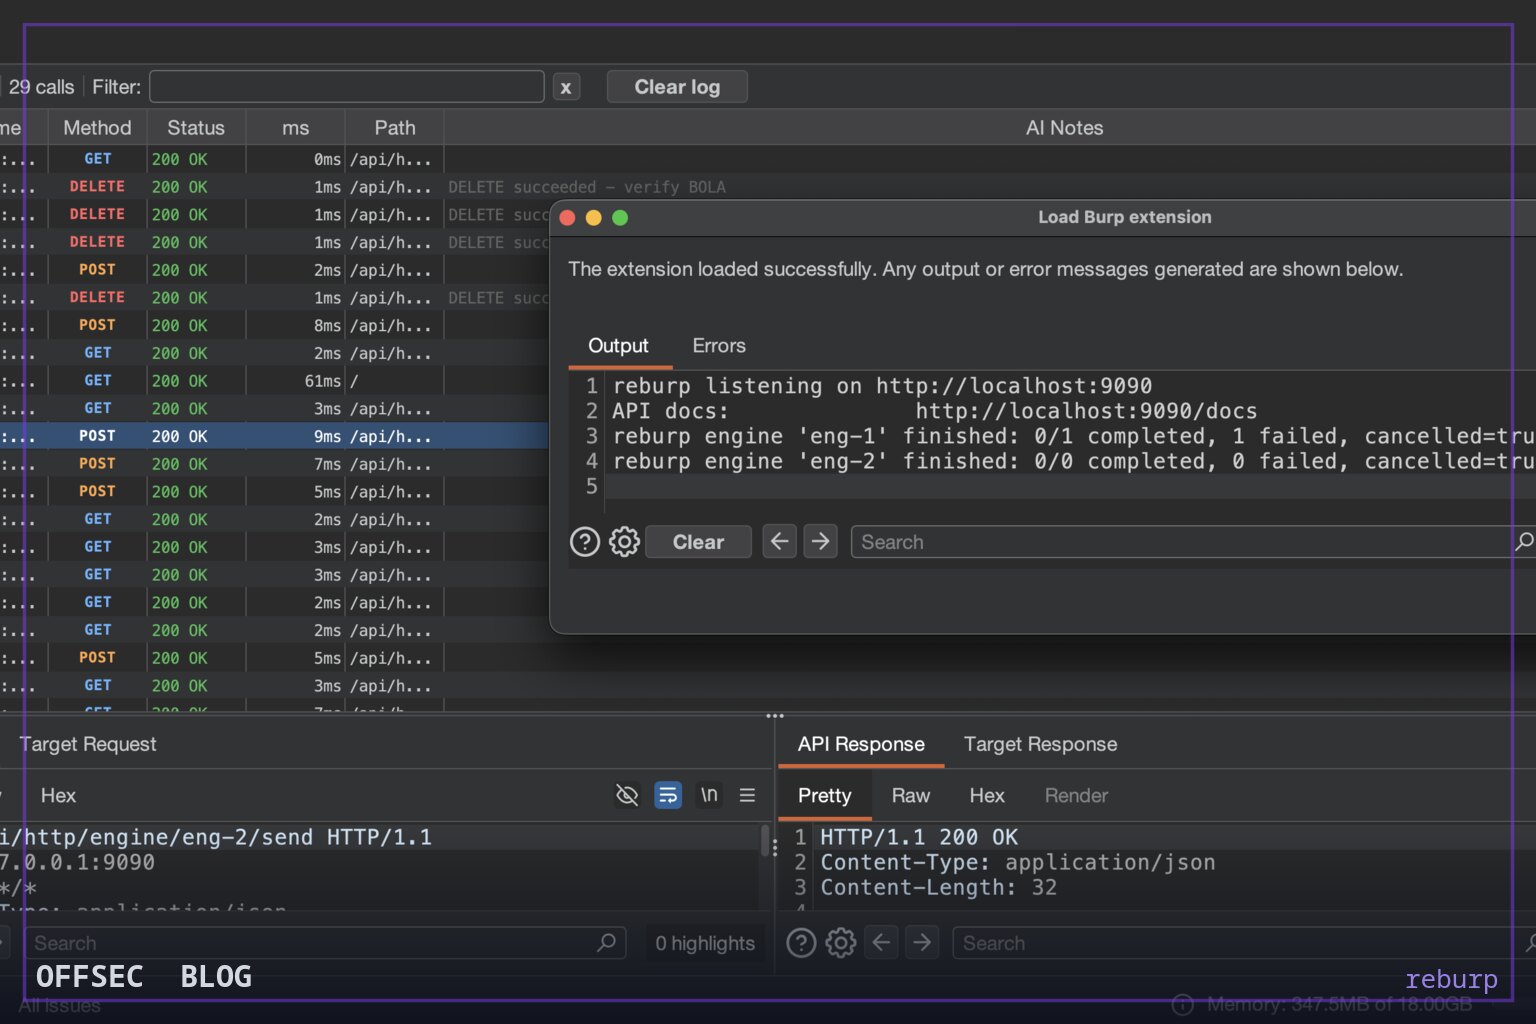Viewport: 1536px width, 1024px height.
Task: Click magnifier icon in extension output search
Action: point(1524,541)
